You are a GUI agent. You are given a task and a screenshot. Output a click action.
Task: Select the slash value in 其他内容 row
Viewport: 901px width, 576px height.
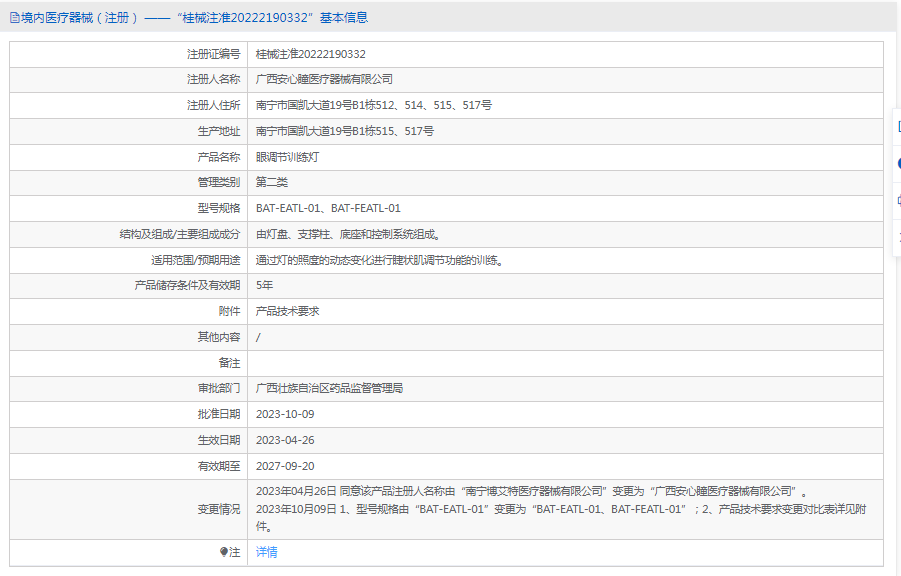[x=258, y=337]
